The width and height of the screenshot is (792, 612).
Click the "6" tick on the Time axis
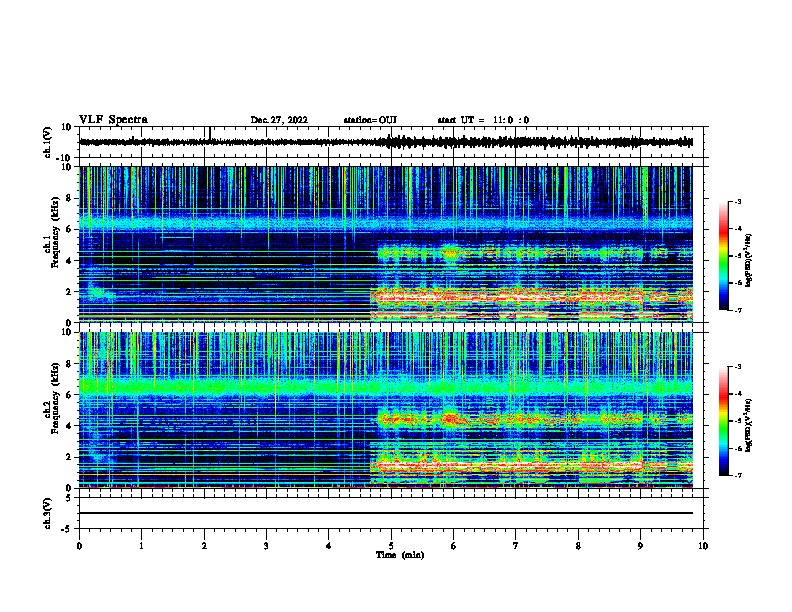453,546
